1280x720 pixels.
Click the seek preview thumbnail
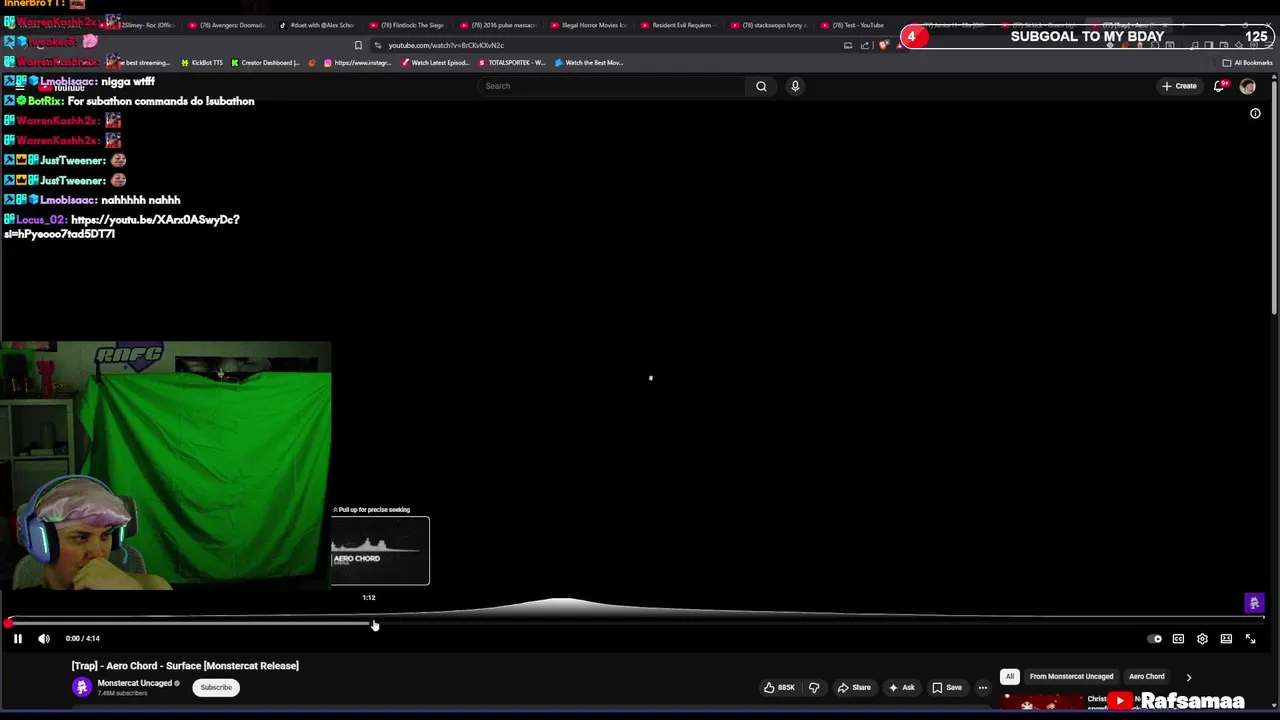[x=380, y=550]
